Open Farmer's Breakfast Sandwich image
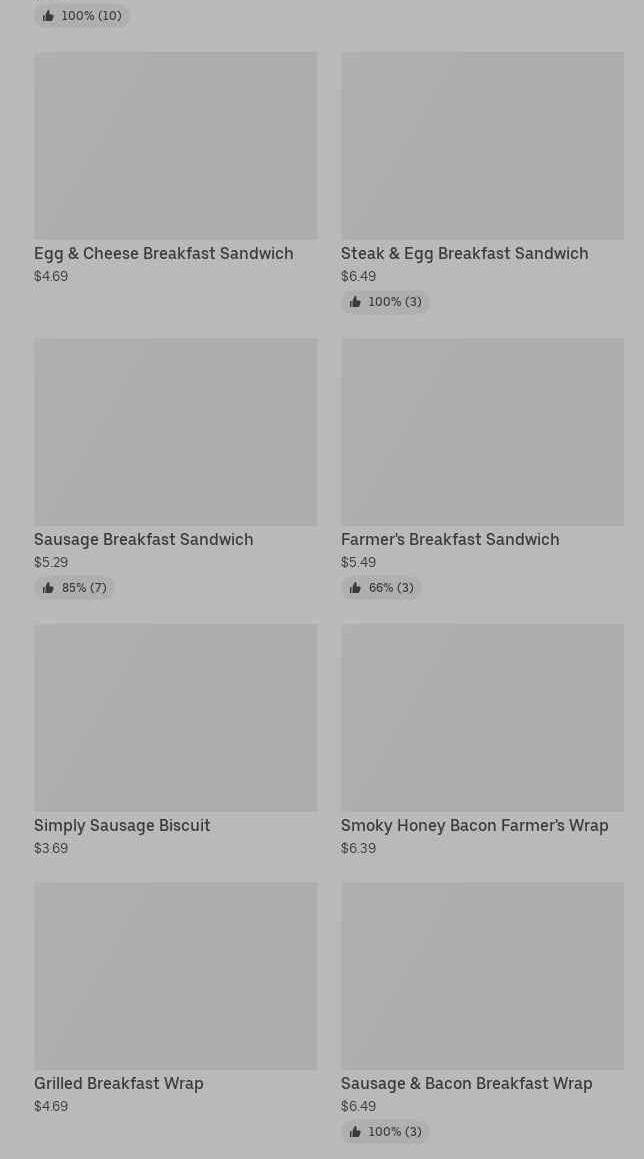 tap(482, 432)
